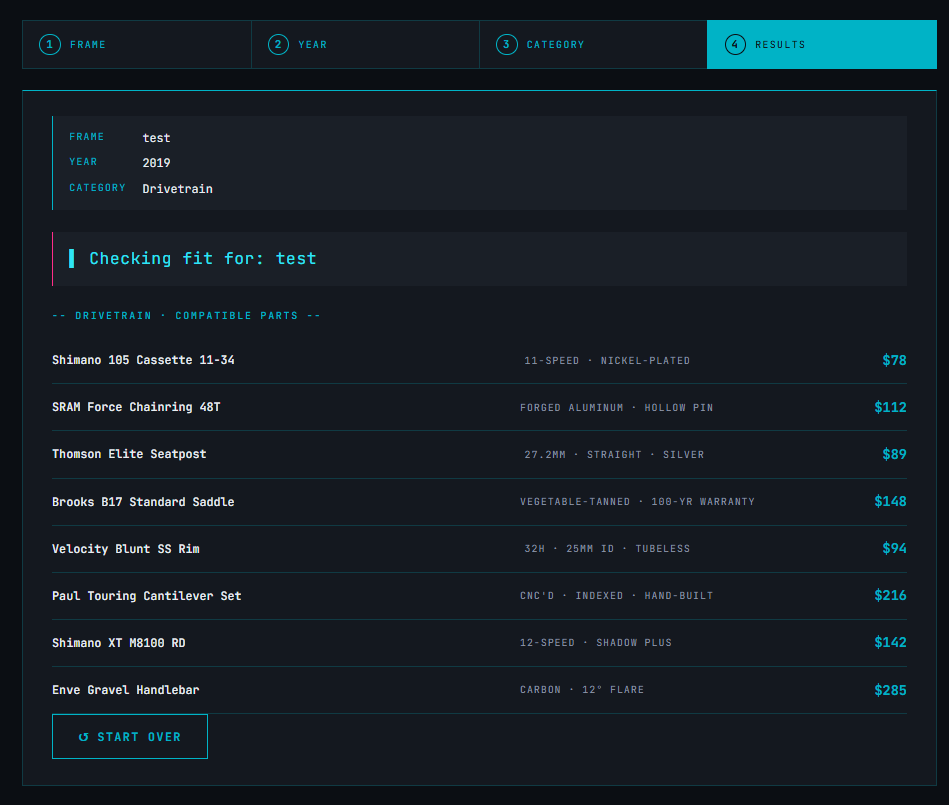Click Carbon 12° Flare spec
This screenshot has height=805, width=949.
tap(582, 690)
